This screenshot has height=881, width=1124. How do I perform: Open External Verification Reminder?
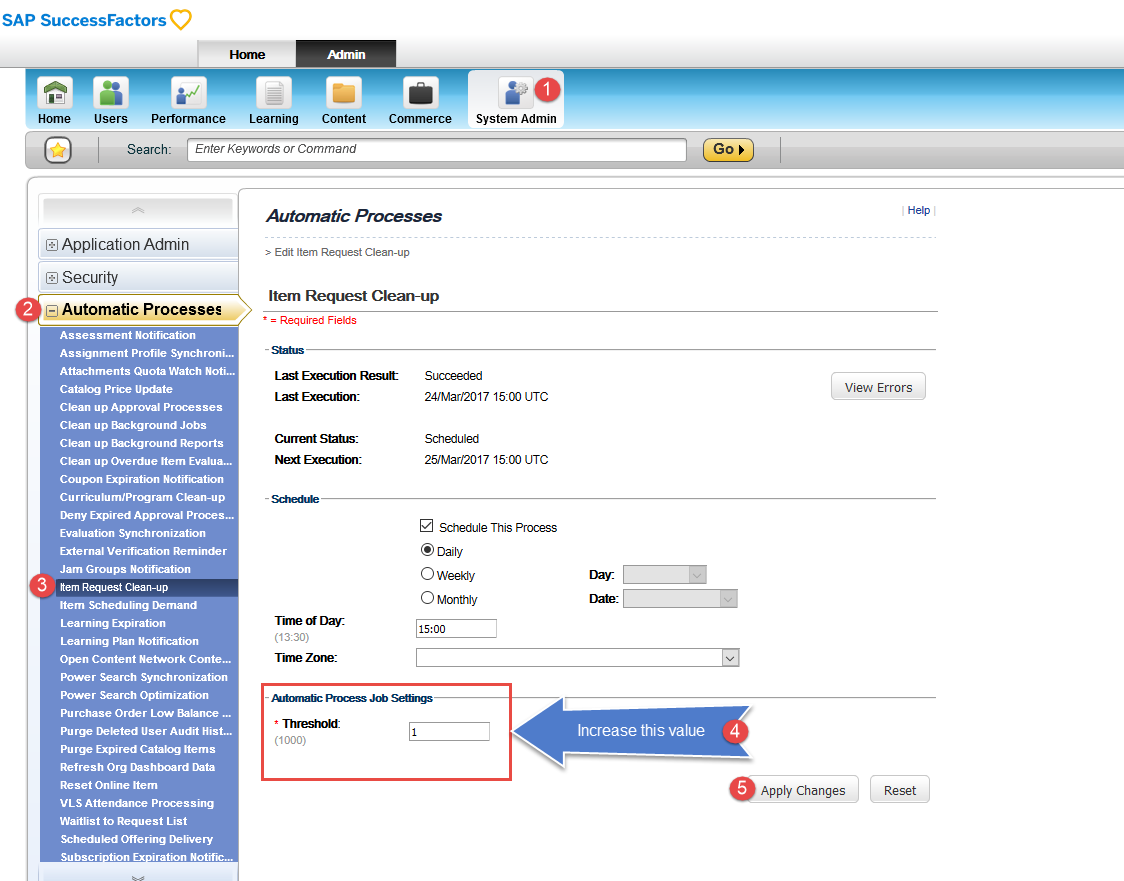coord(143,551)
